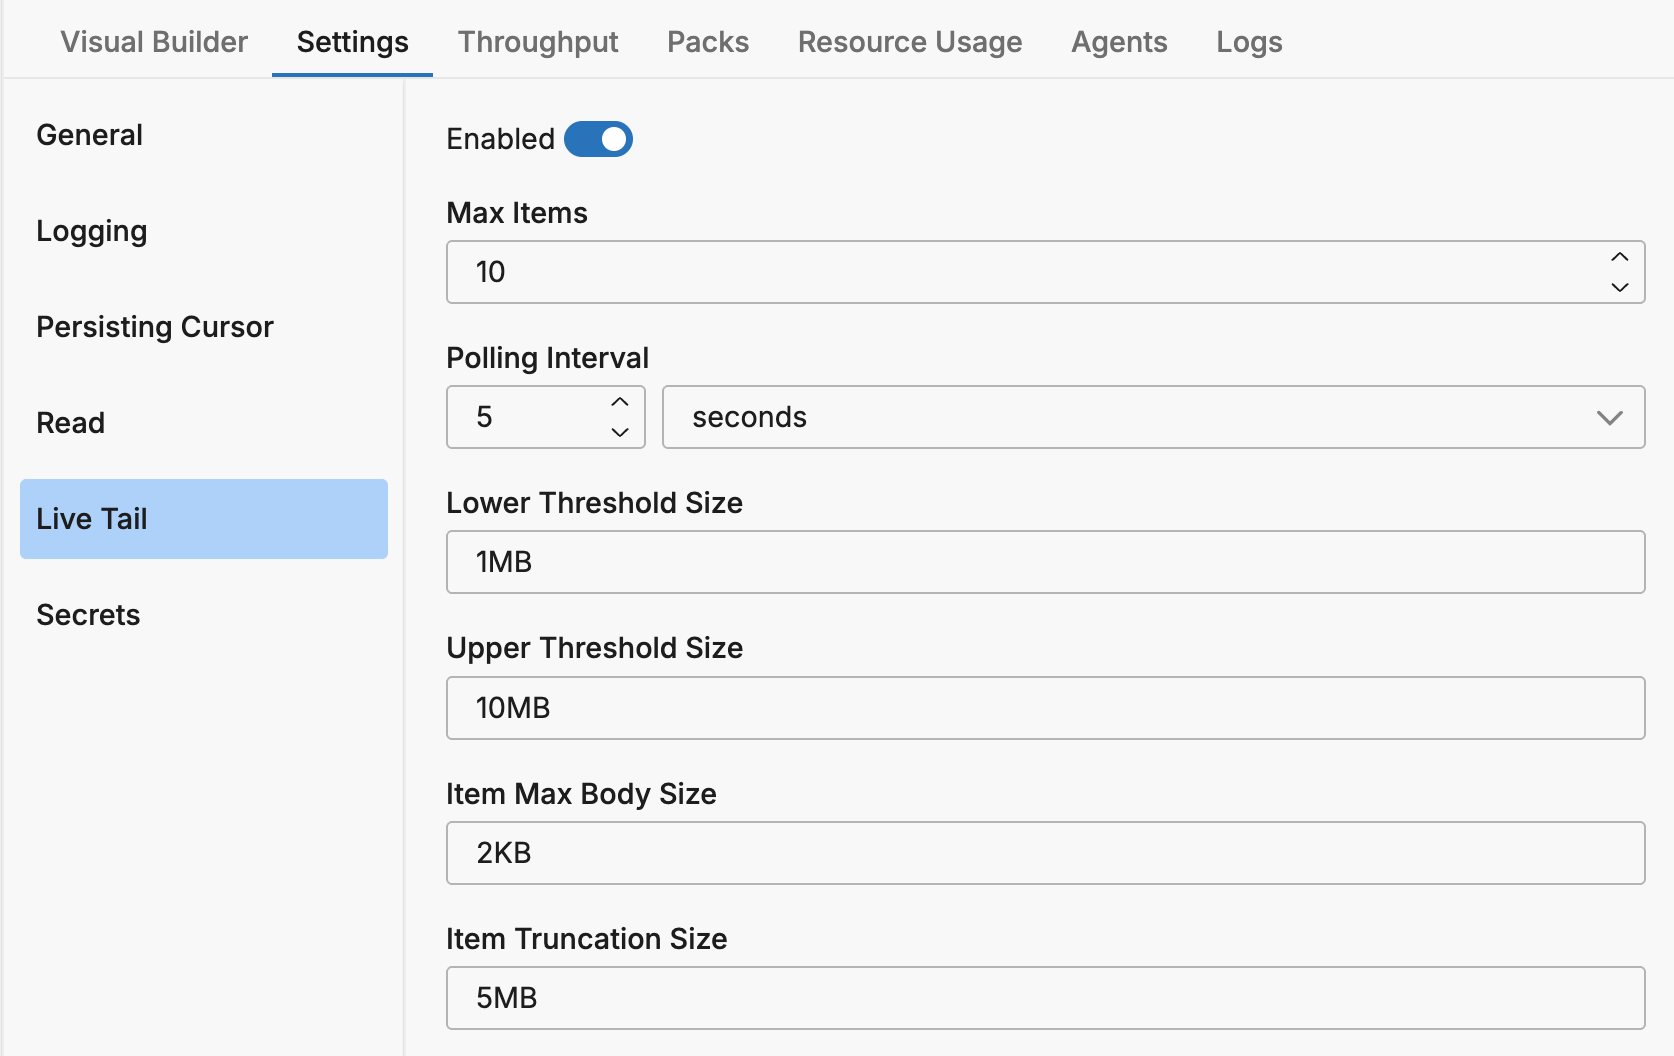Screen dimensions: 1674x1056
Task: Click Max Items decrement arrow
Action: tap(1619, 287)
